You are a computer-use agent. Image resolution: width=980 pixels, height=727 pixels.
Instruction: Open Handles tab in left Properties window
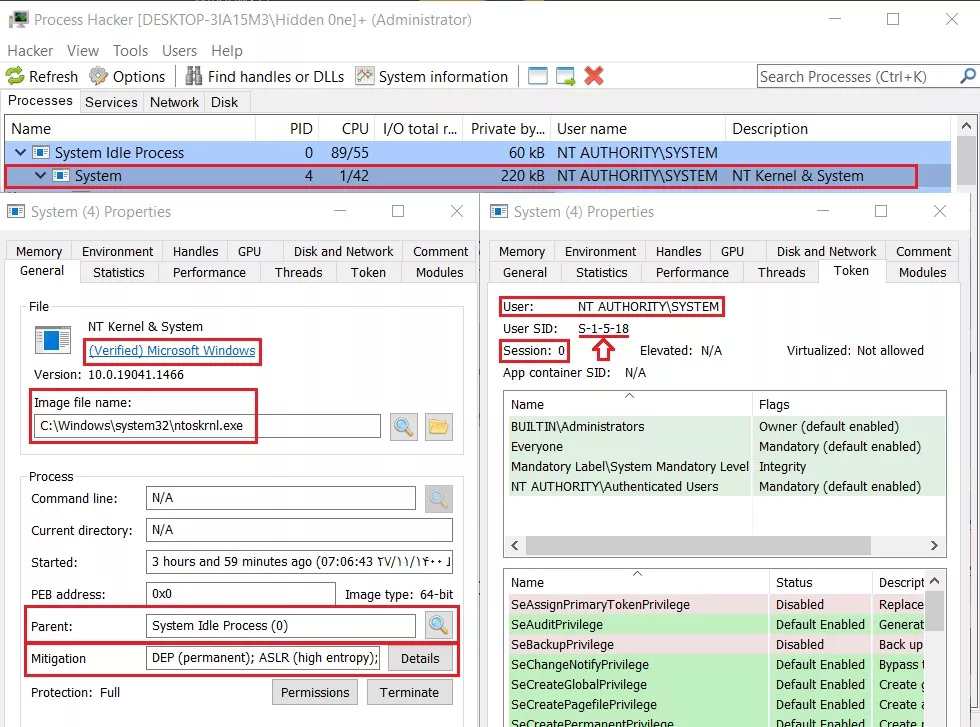pos(196,251)
